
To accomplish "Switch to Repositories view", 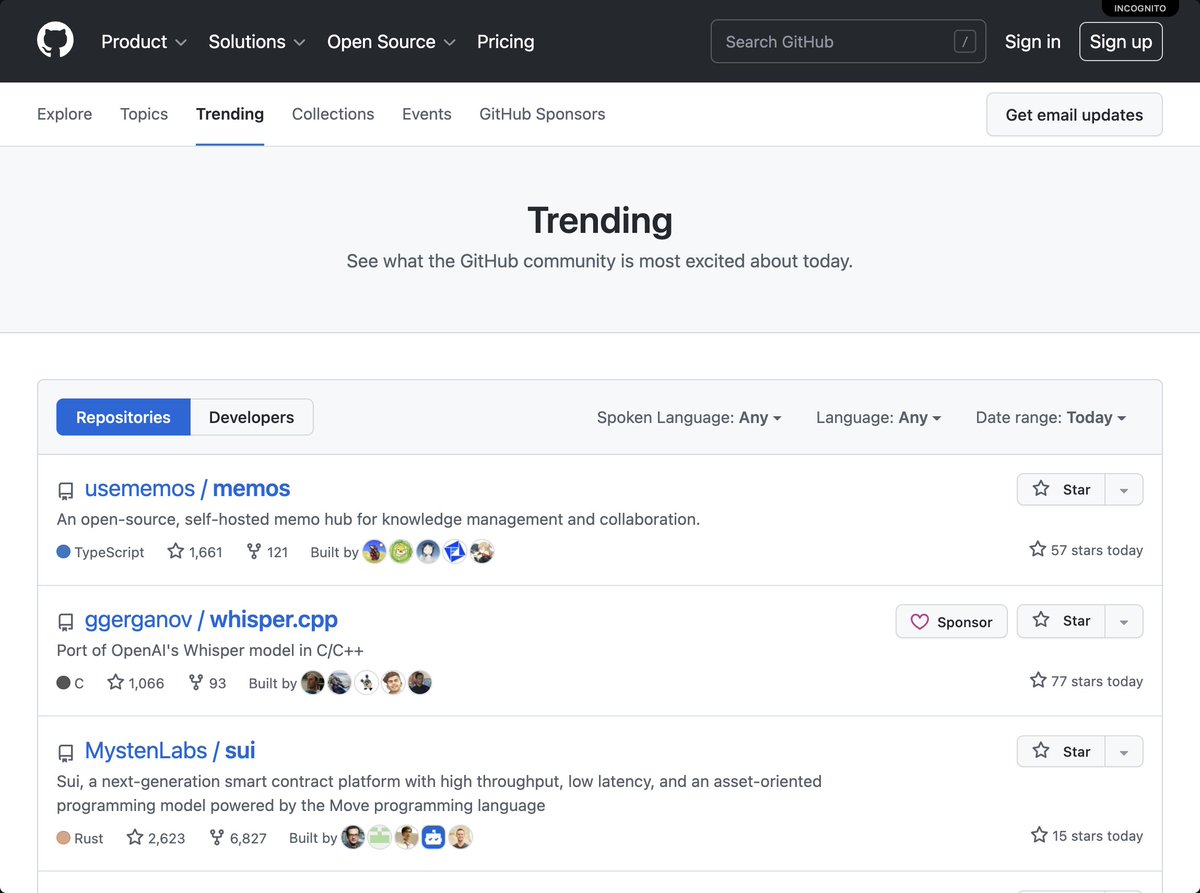I will coord(123,417).
